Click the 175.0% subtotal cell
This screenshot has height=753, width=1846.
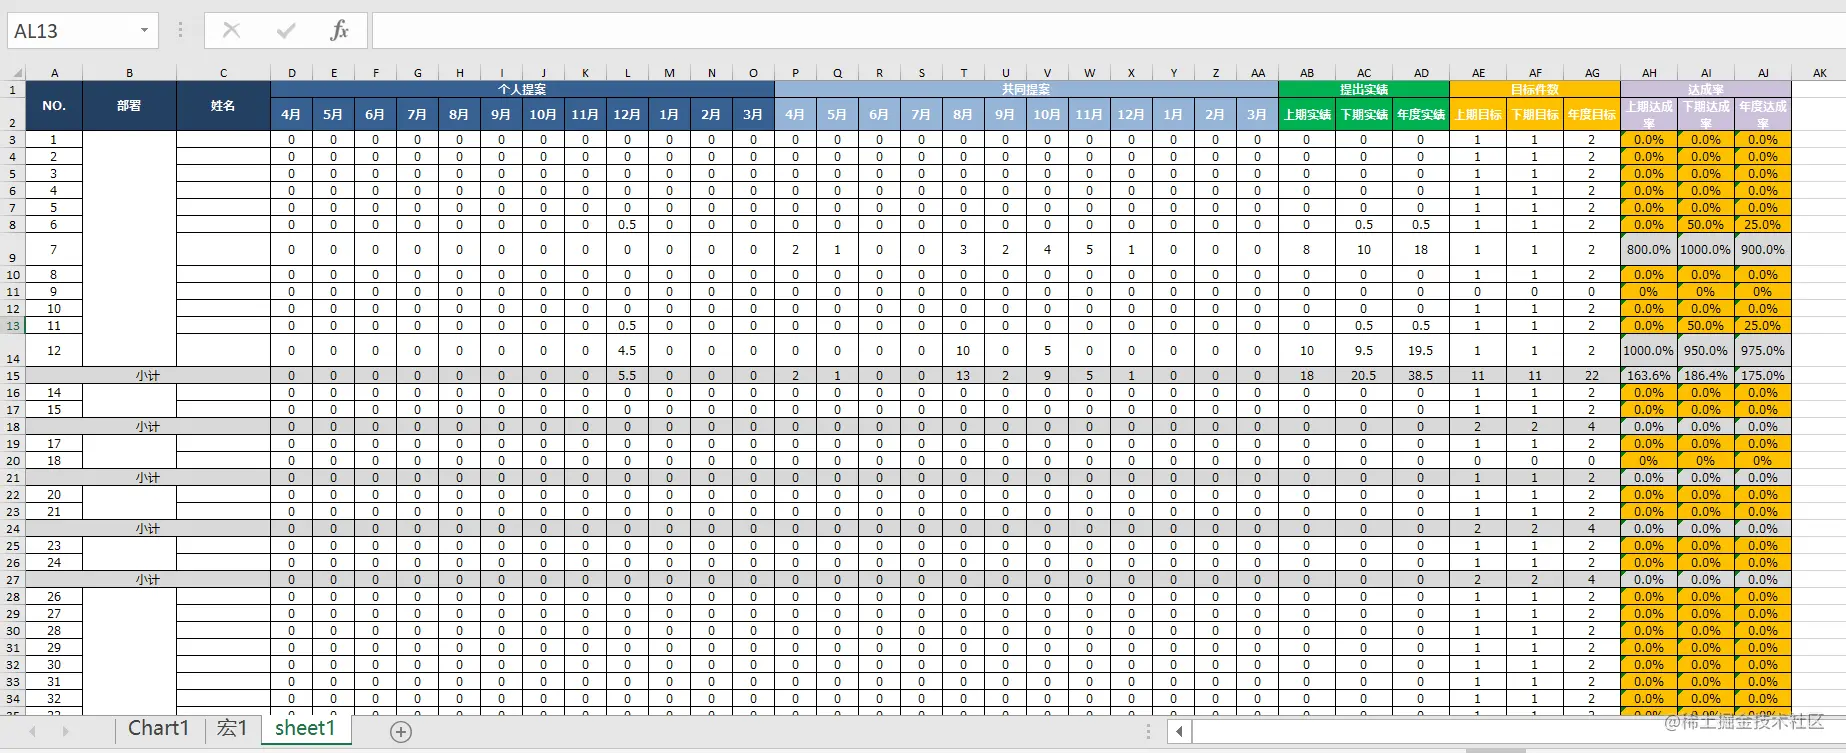coord(1763,376)
